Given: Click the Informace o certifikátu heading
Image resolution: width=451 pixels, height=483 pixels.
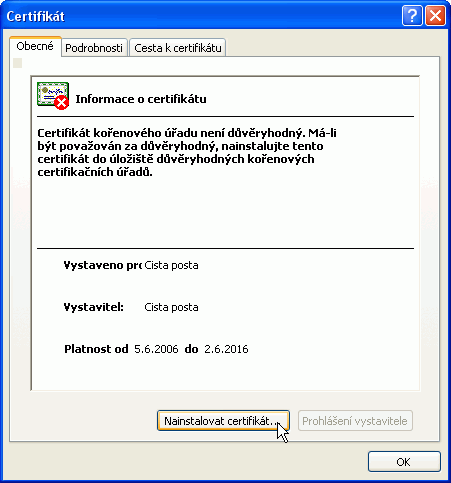Looking at the screenshot, I should click(x=141, y=99).
